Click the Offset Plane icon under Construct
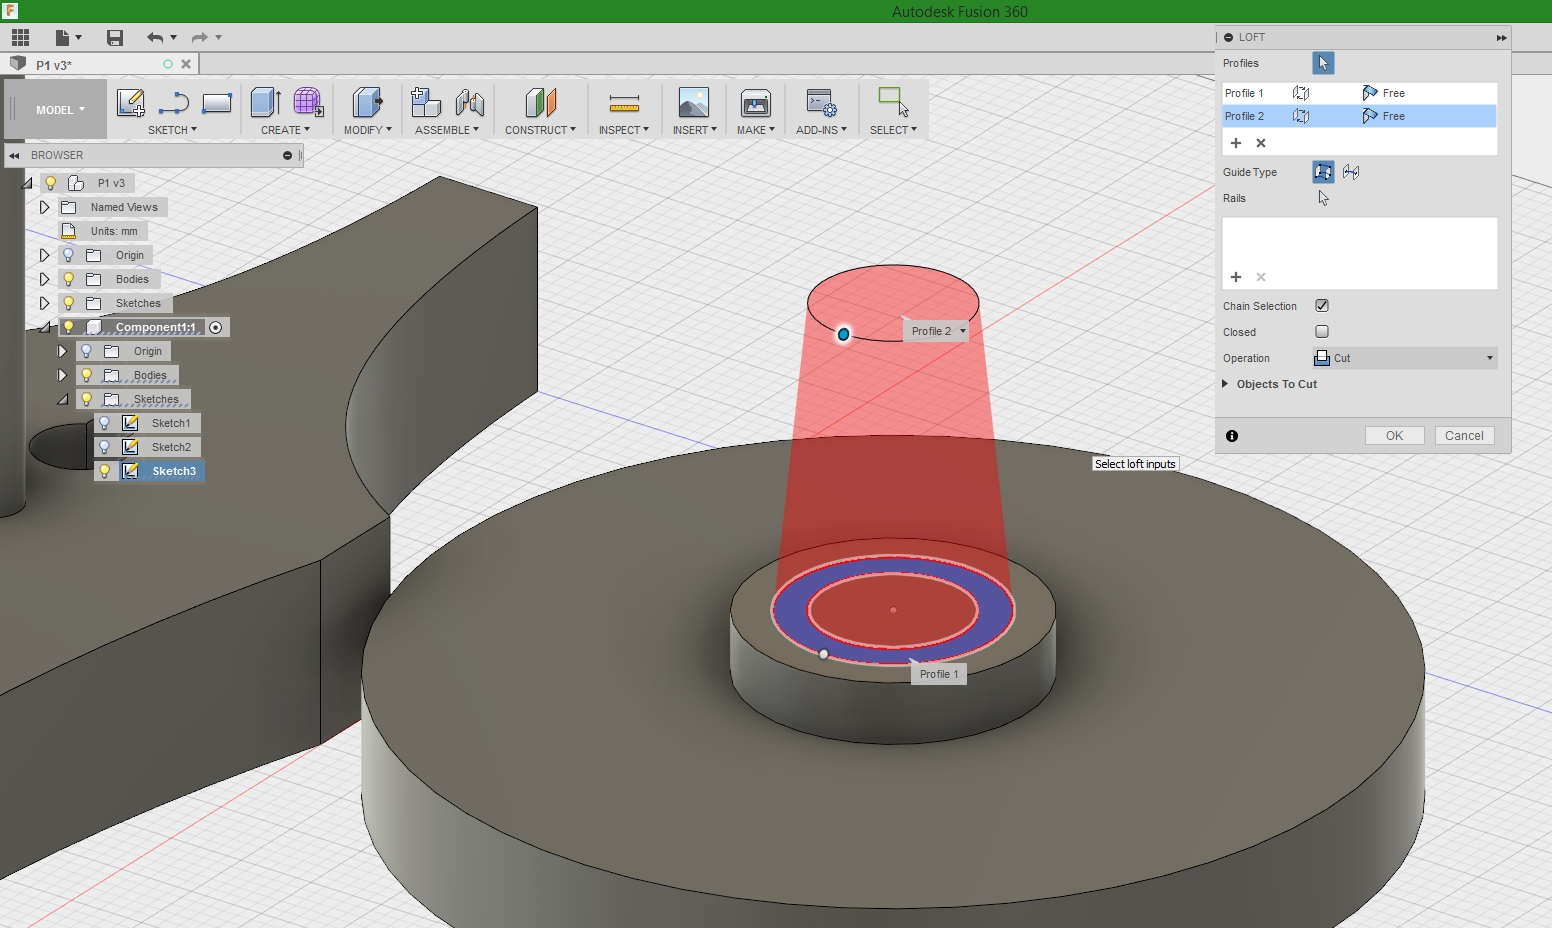 click(540, 102)
